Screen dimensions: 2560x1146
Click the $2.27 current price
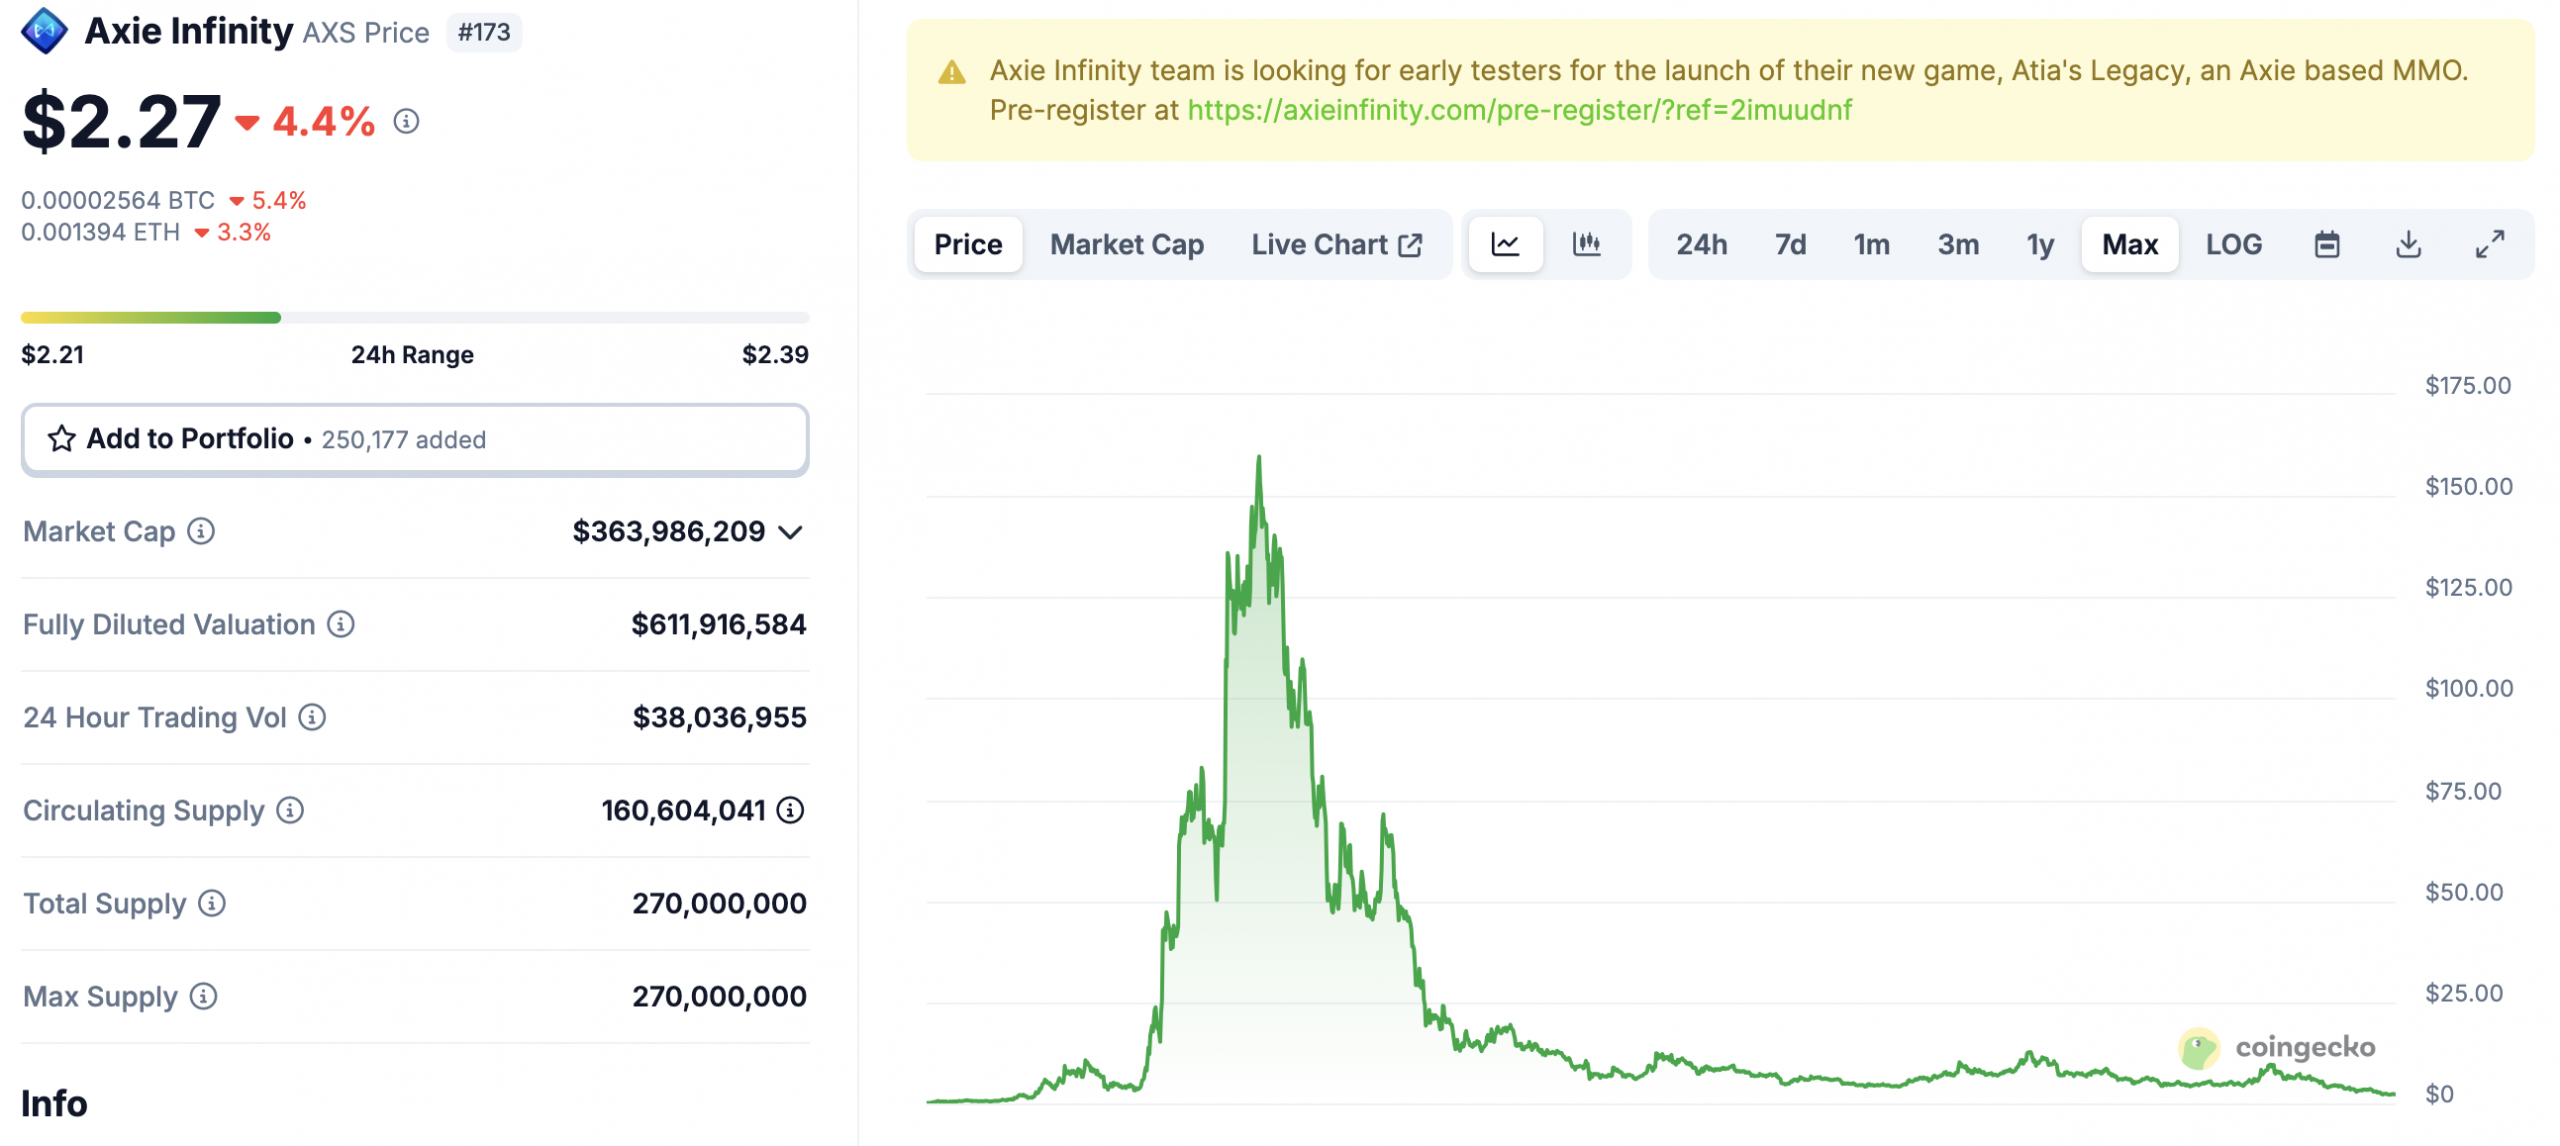click(121, 122)
